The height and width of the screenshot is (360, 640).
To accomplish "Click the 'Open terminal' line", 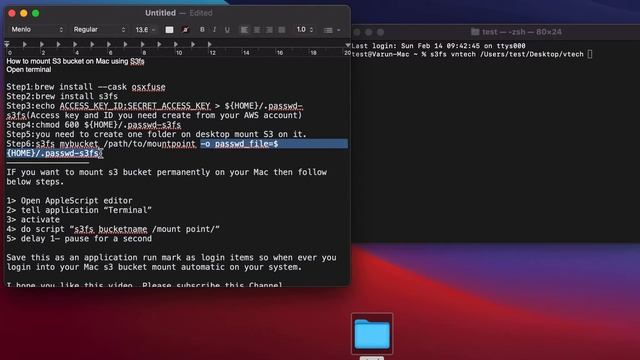I will [x=29, y=69].
